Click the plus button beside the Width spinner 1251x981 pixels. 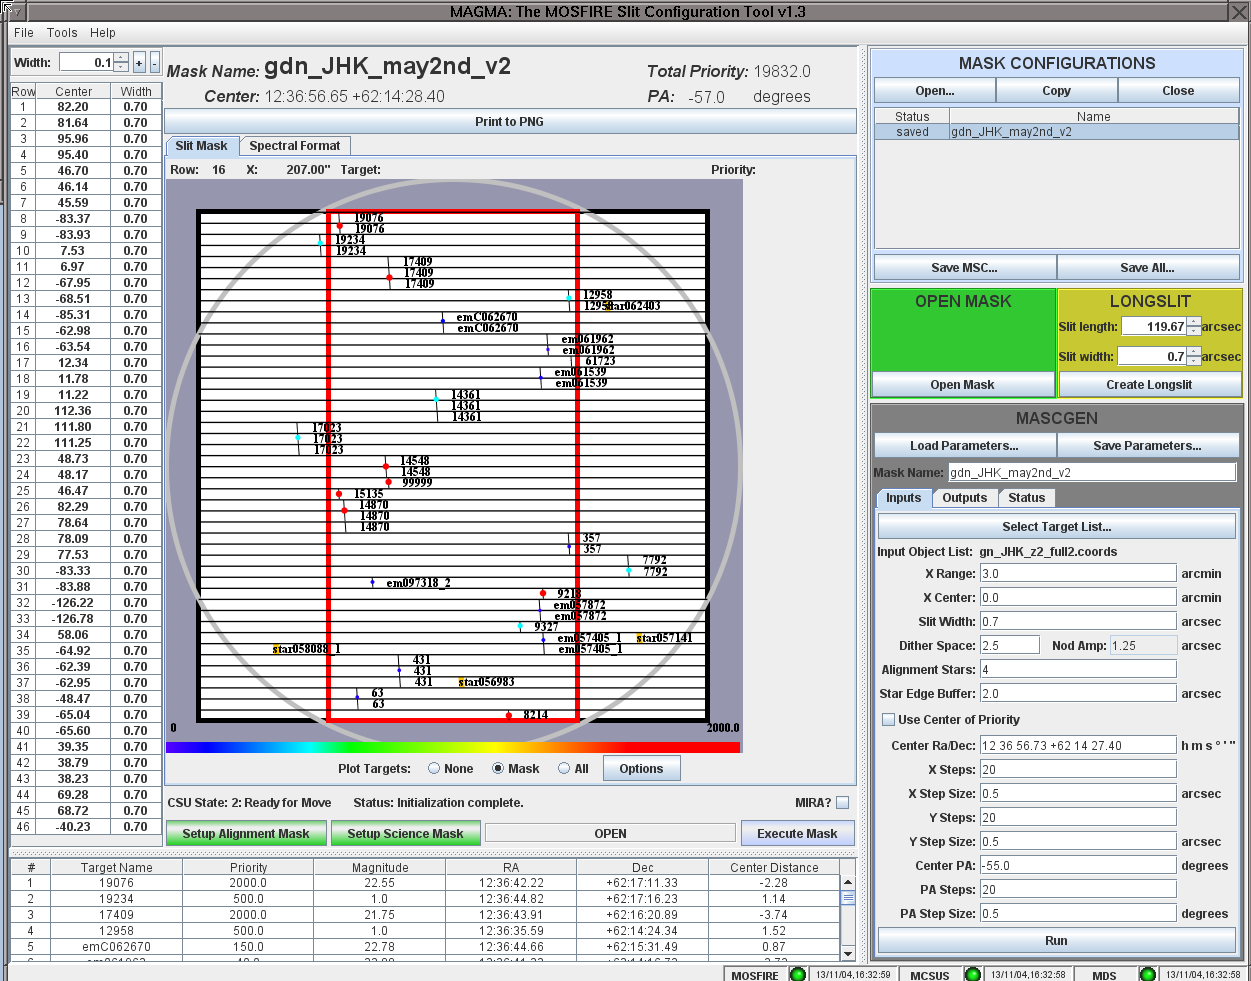[139, 62]
